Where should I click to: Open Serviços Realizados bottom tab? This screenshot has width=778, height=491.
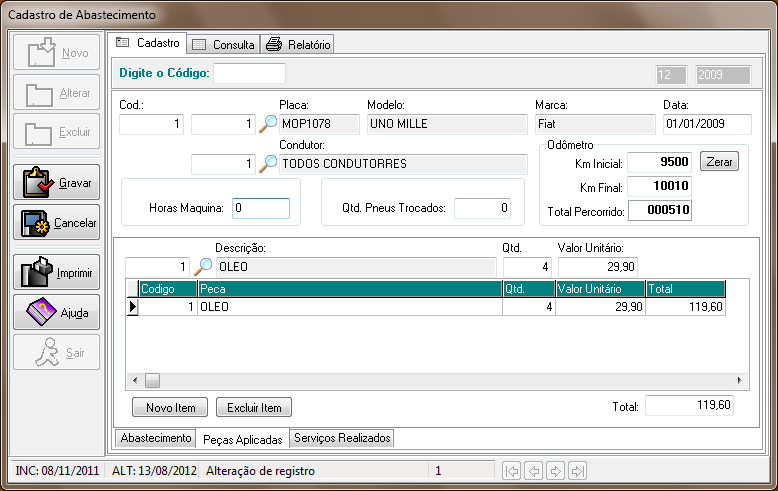pyautogui.click(x=342, y=438)
